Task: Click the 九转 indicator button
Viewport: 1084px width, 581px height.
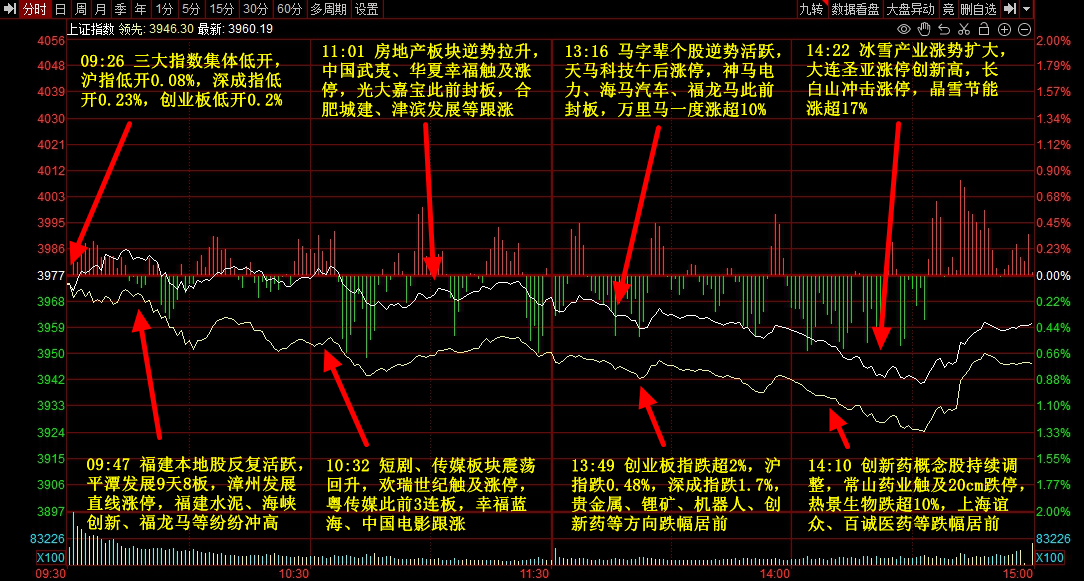Action: coord(811,9)
